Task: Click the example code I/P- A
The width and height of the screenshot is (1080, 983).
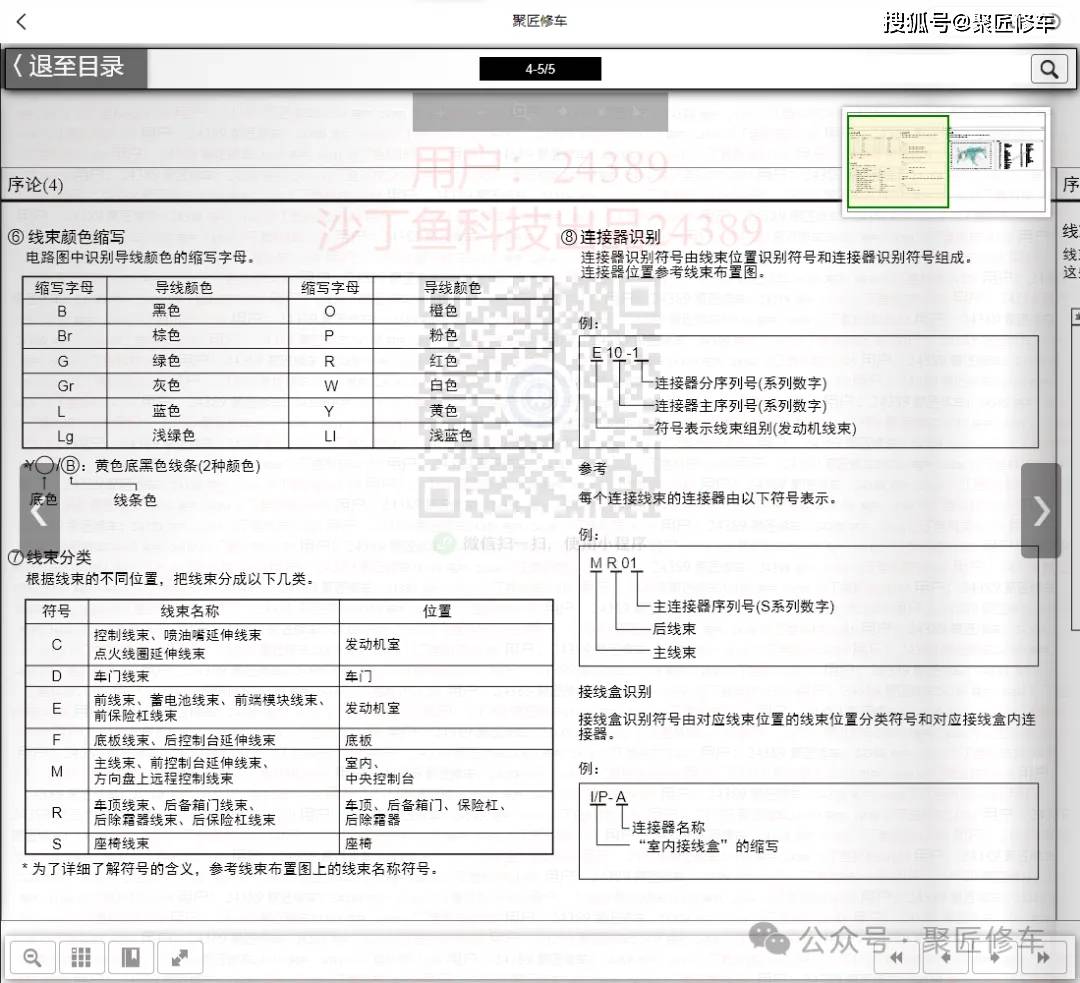Action: [608, 797]
